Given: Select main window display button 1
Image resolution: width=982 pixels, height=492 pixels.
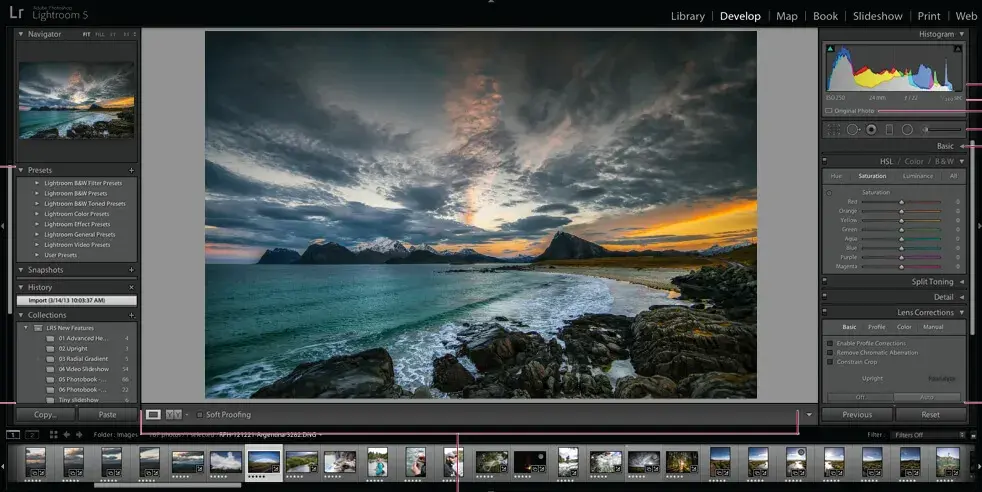Looking at the screenshot, I should coord(13,434).
